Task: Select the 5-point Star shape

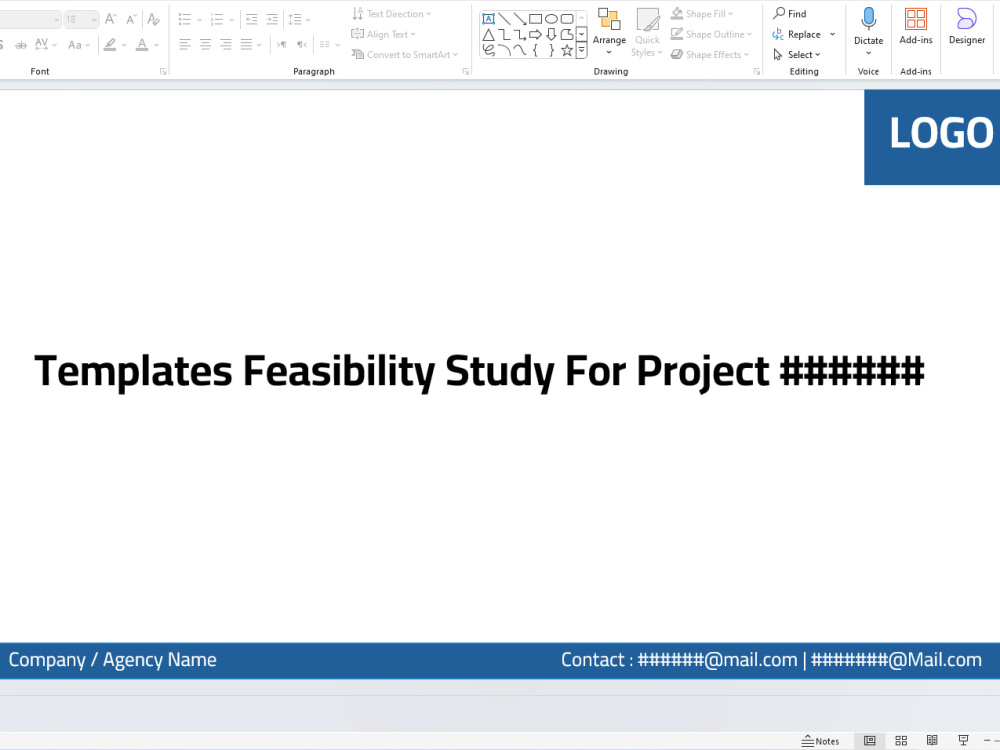Action: (x=566, y=50)
